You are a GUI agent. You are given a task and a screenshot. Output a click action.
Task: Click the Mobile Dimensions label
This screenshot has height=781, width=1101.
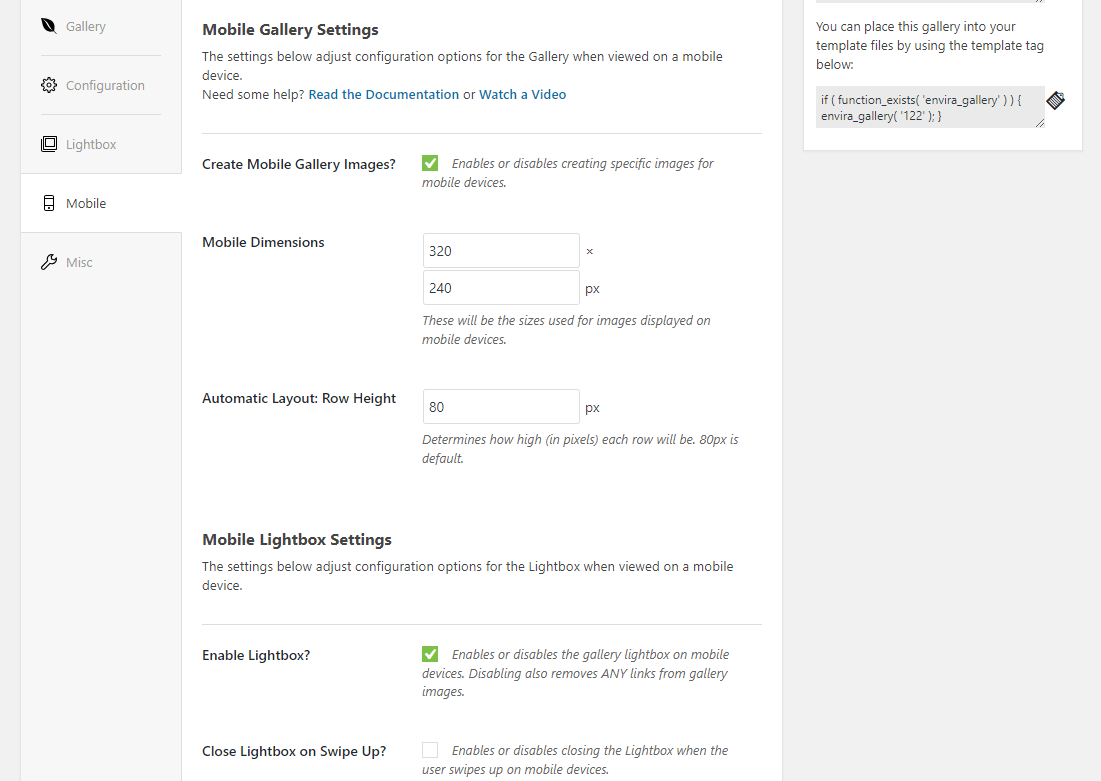tap(263, 242)
